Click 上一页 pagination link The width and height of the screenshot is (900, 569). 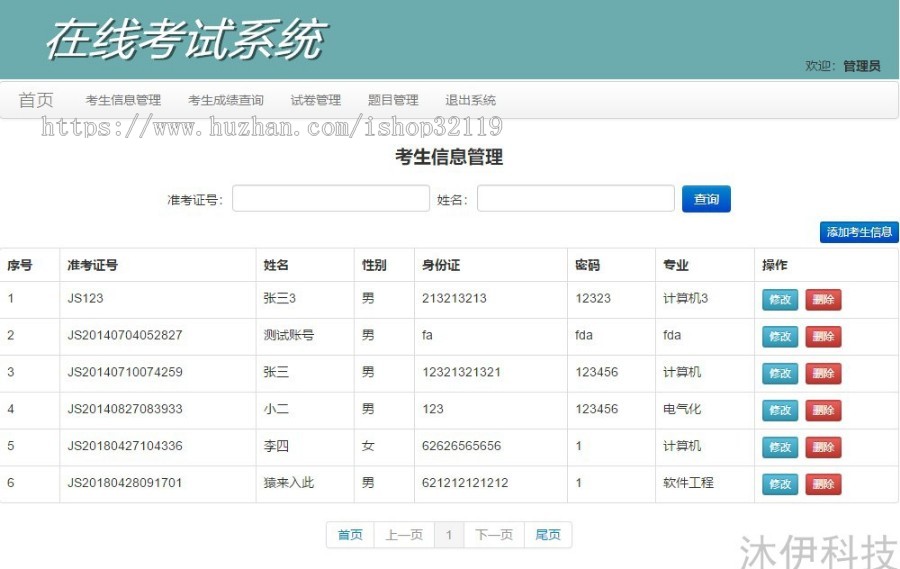404,535
